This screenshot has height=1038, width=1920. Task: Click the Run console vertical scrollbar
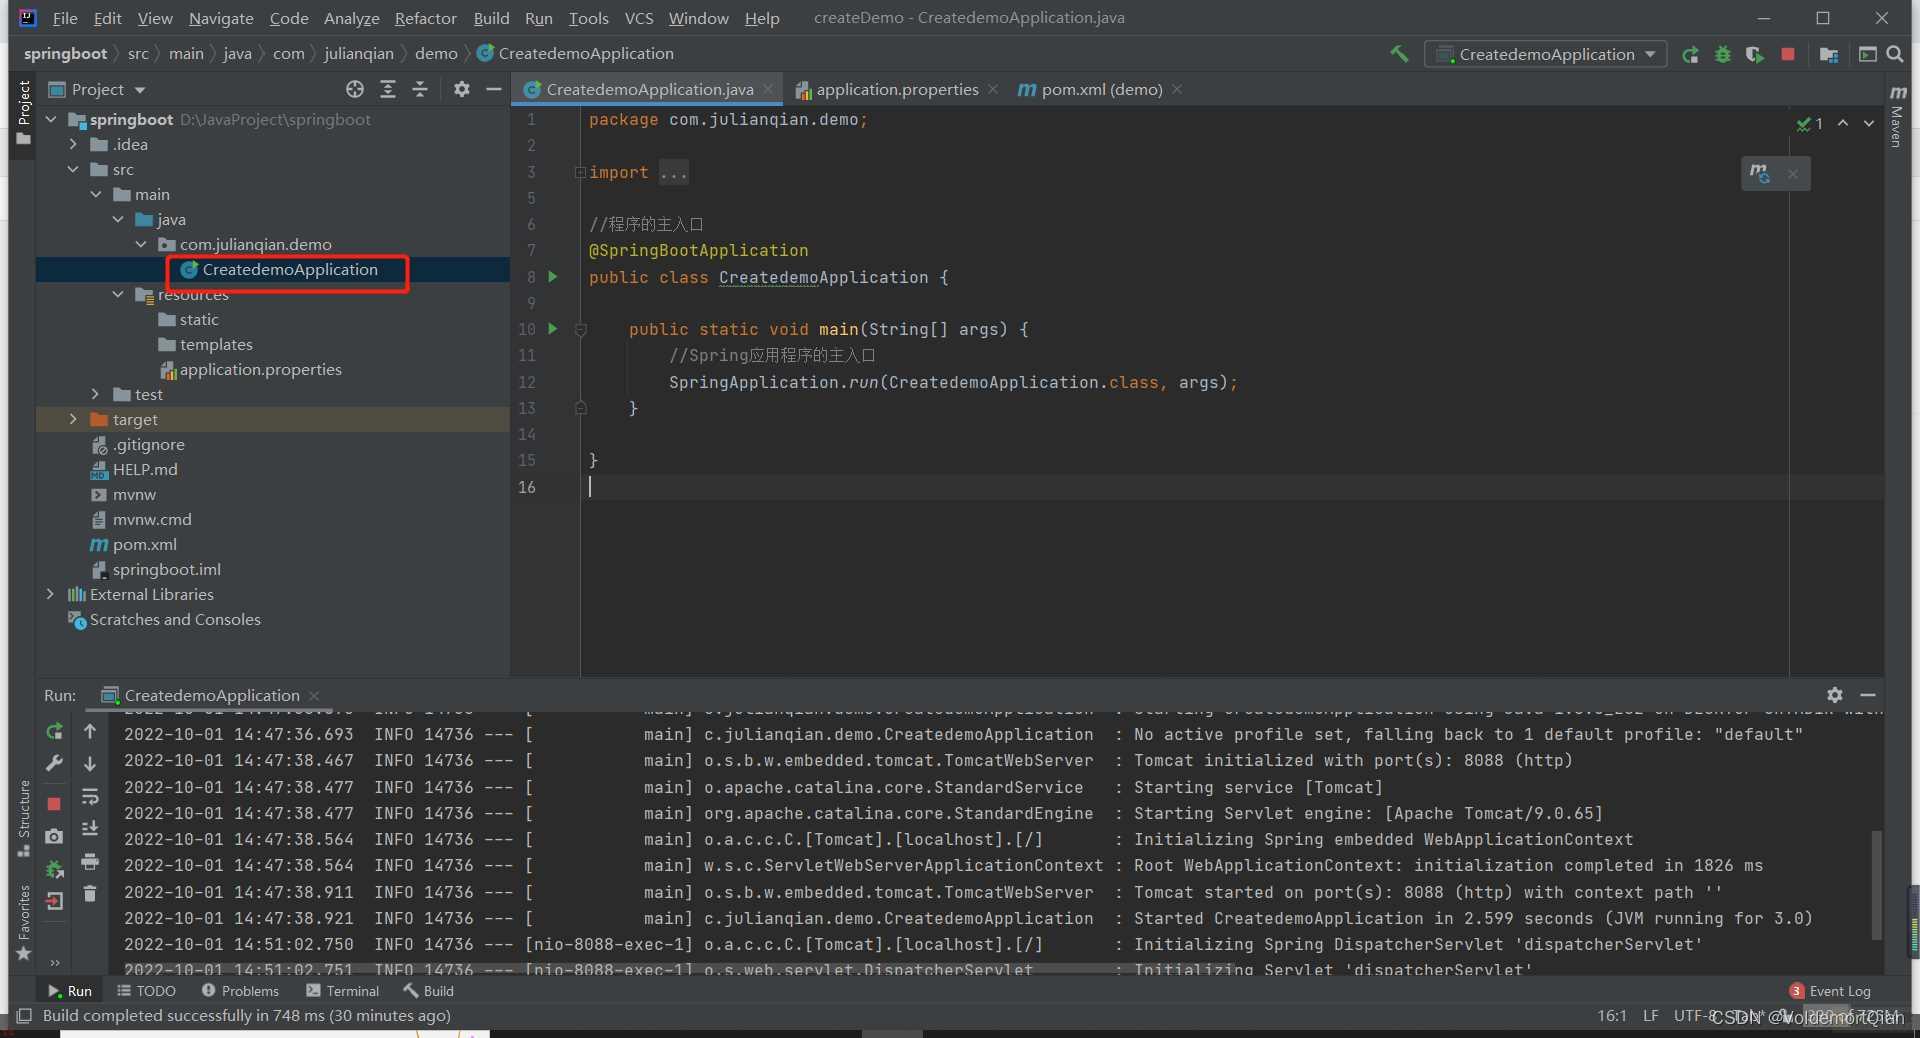(1877, 885)
